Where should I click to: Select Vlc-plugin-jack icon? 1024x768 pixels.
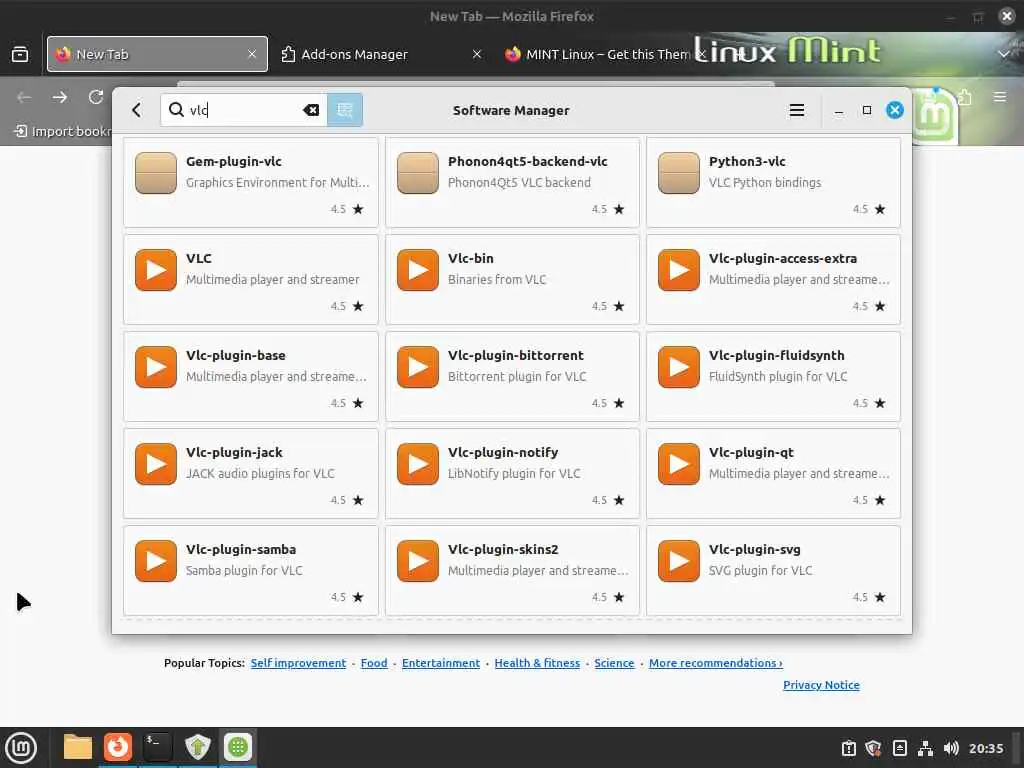[156, 464]
